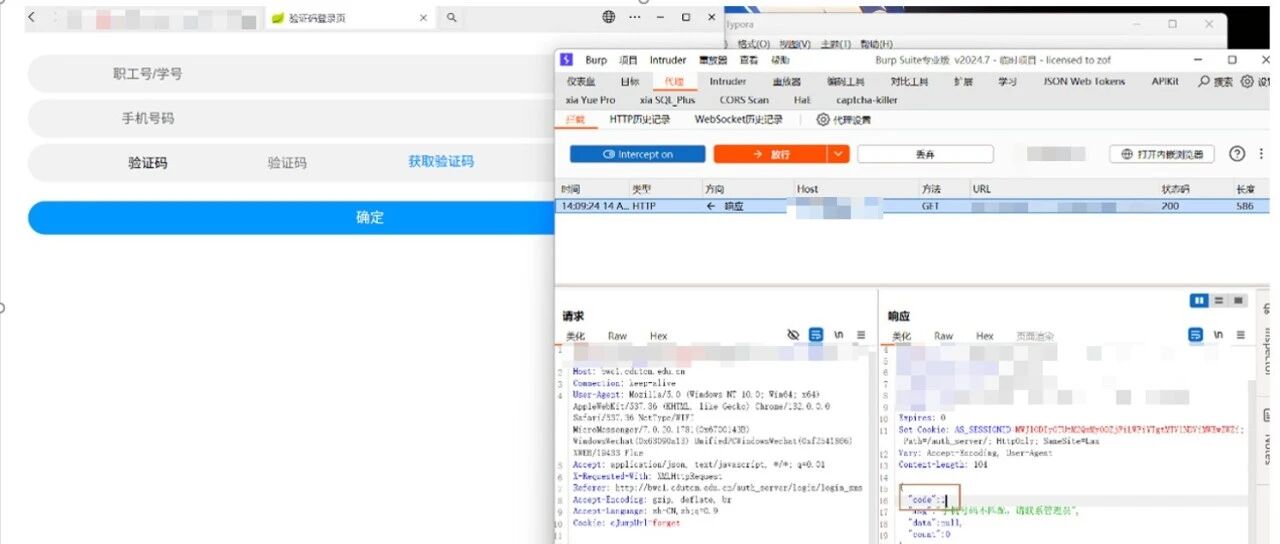Switch to 对比工具 comparer tab
This screenshot has width=1280, height=544.
(909, 82)
